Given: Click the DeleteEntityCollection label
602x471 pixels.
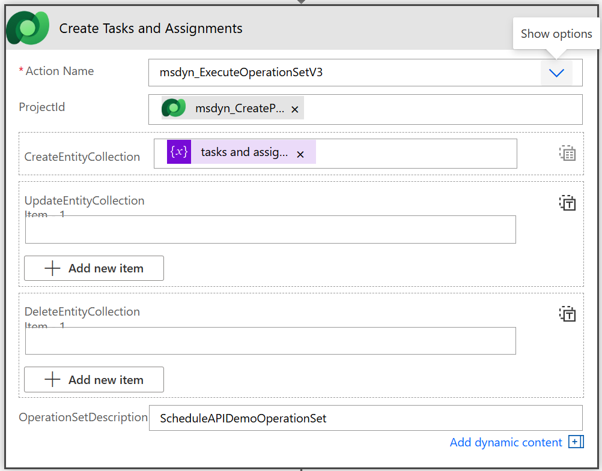Looking at the screenshot, I should tap(82, 311).
